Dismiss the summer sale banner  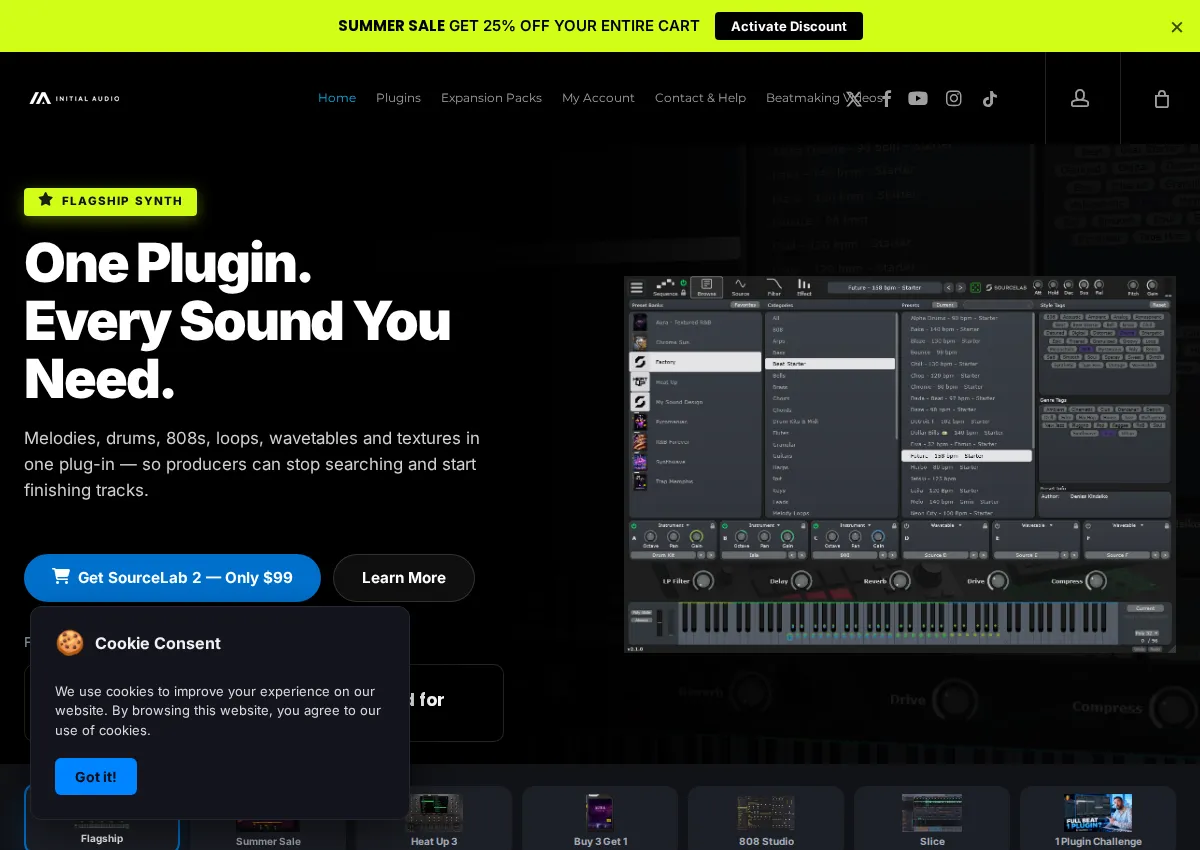pos(1177,27)
